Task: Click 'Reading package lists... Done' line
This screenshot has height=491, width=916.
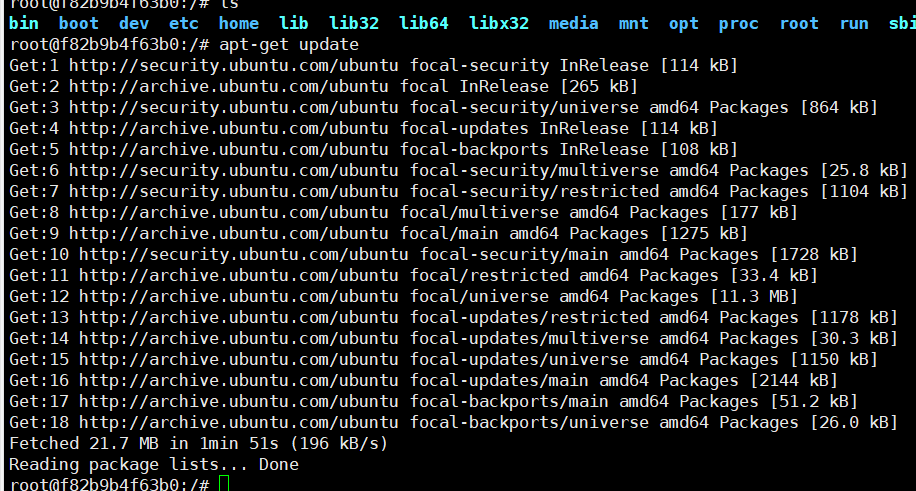Action: tap(154, 465)
